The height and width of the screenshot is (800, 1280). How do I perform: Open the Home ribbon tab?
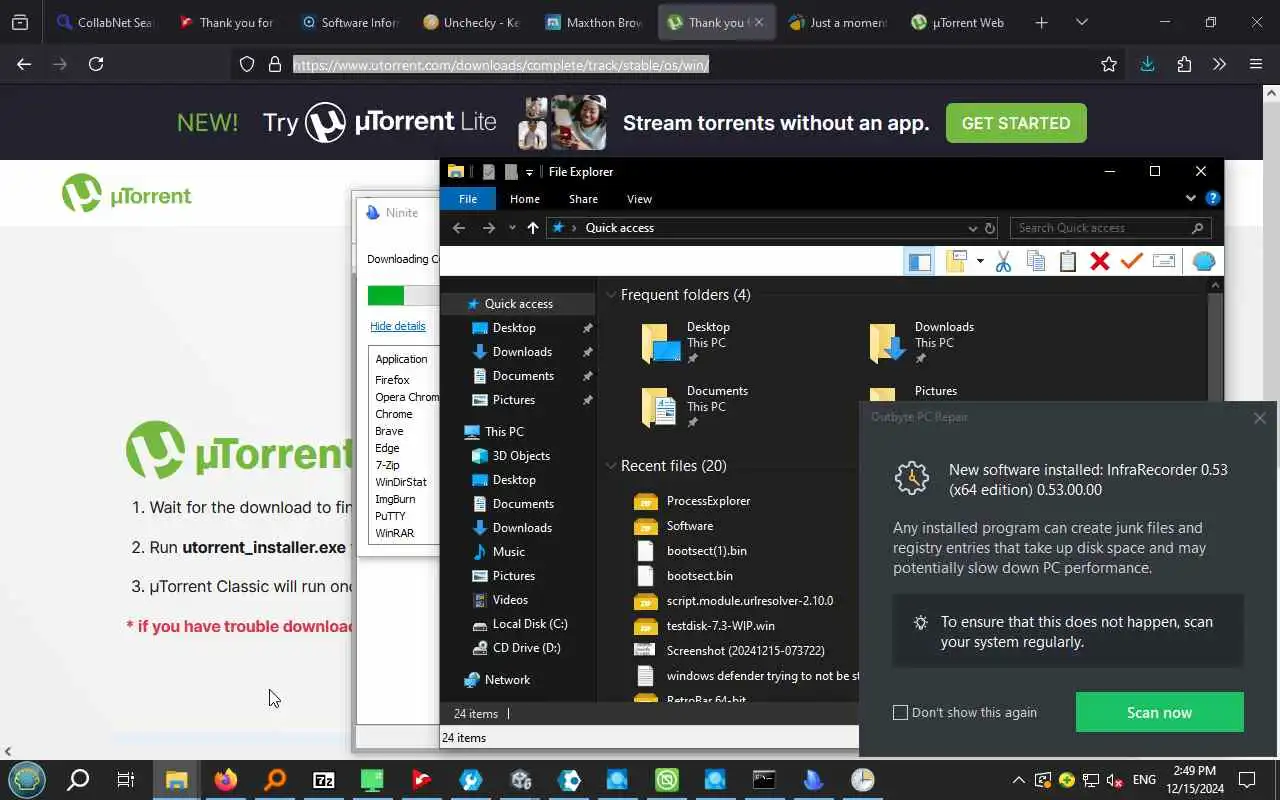pyautogui.click(x=525, y=199)
